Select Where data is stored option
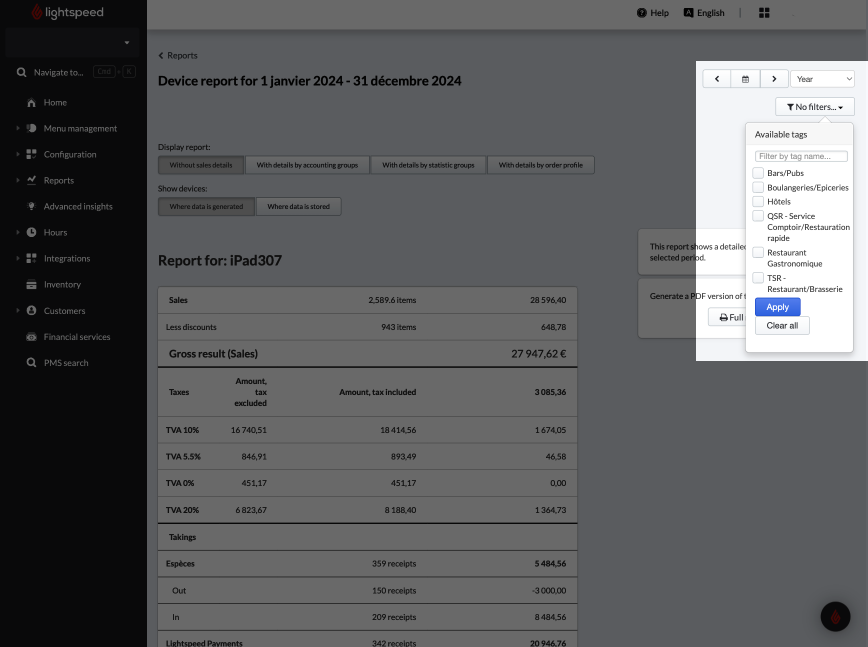The height and width of the screenshot is (647, 868). [298, 206]
